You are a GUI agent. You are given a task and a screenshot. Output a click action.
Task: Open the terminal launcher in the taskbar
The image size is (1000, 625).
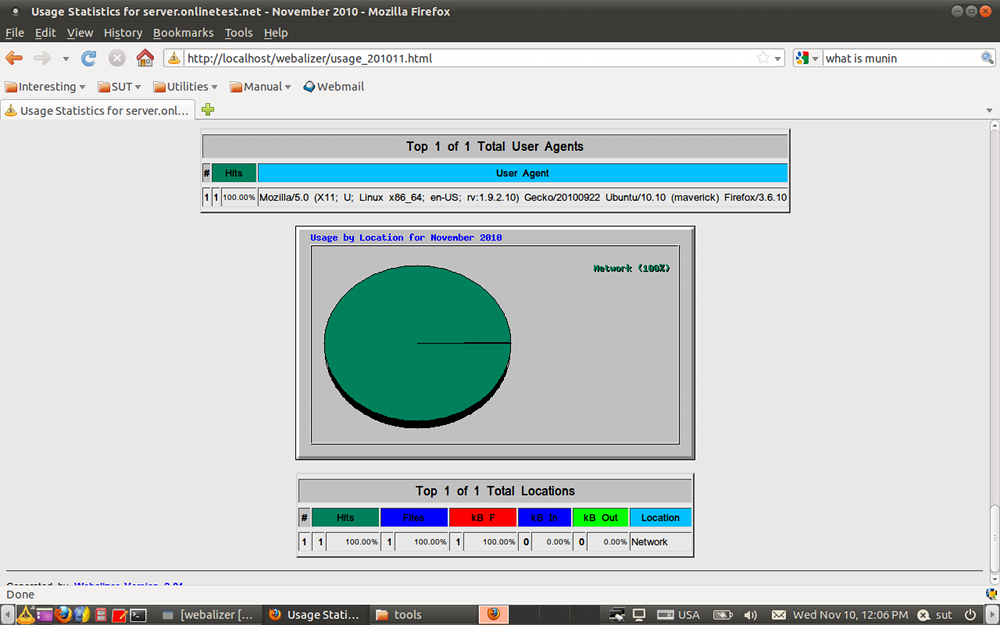click(x=140, y=615)
